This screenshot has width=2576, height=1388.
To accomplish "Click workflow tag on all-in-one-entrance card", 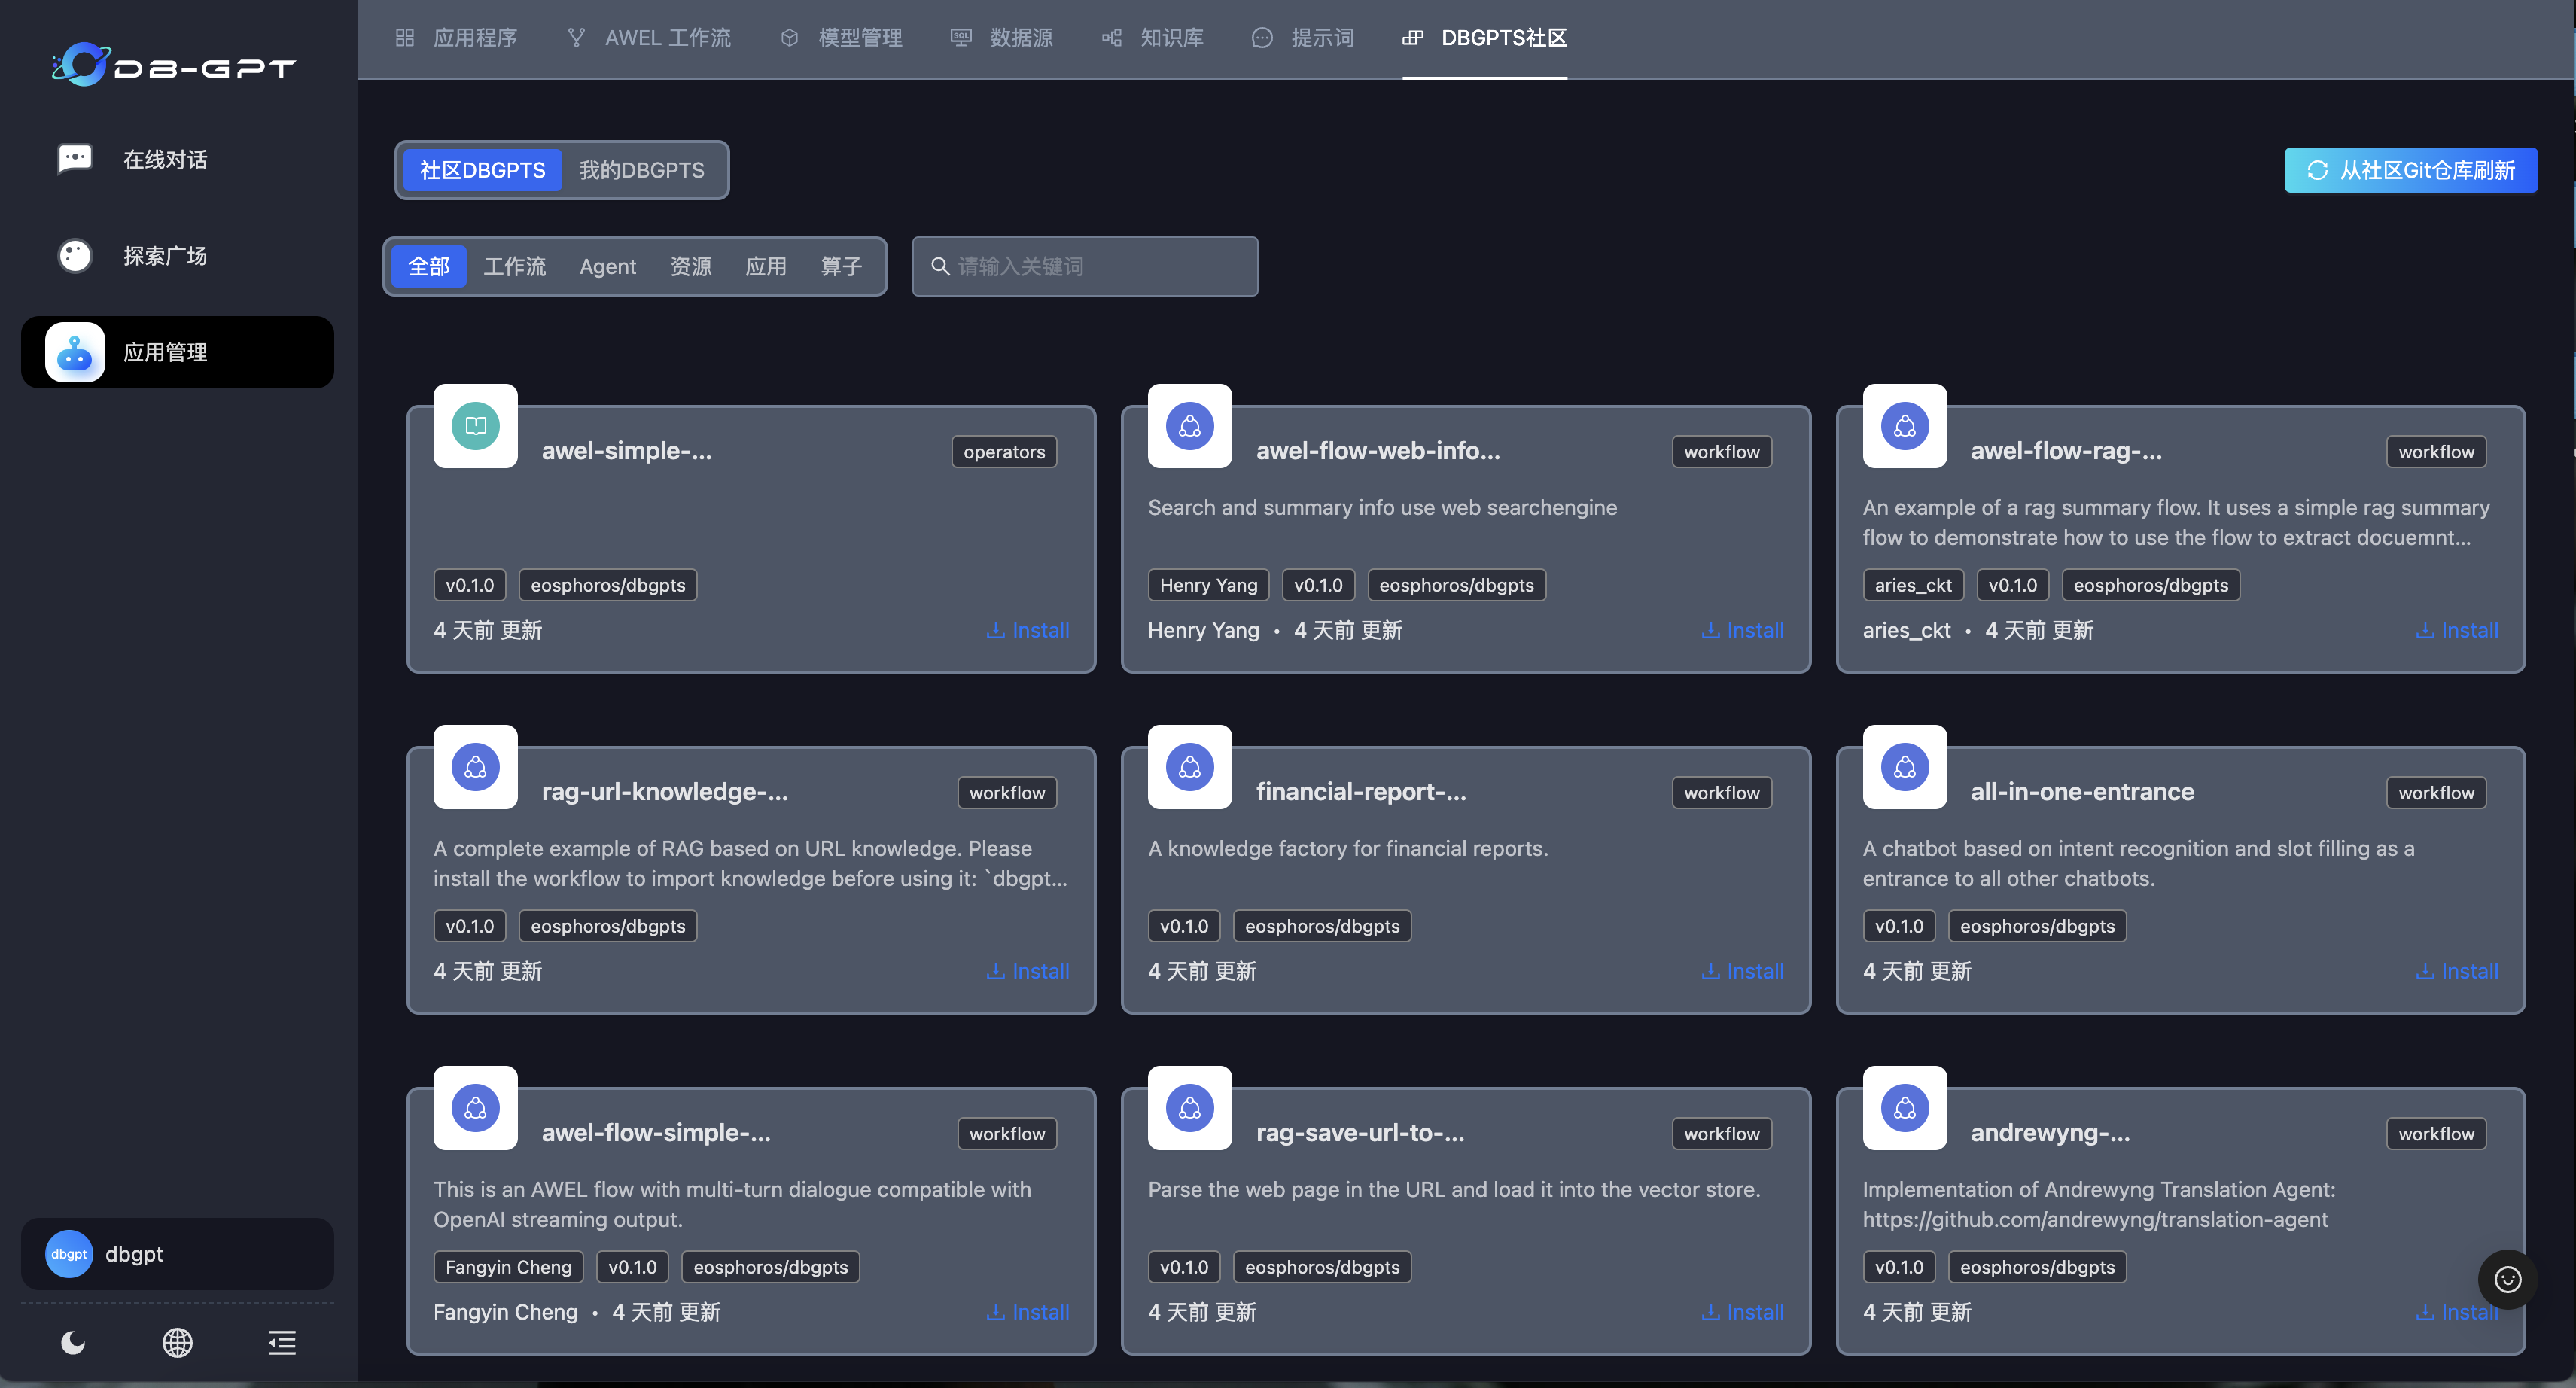I will [2436, 793].
